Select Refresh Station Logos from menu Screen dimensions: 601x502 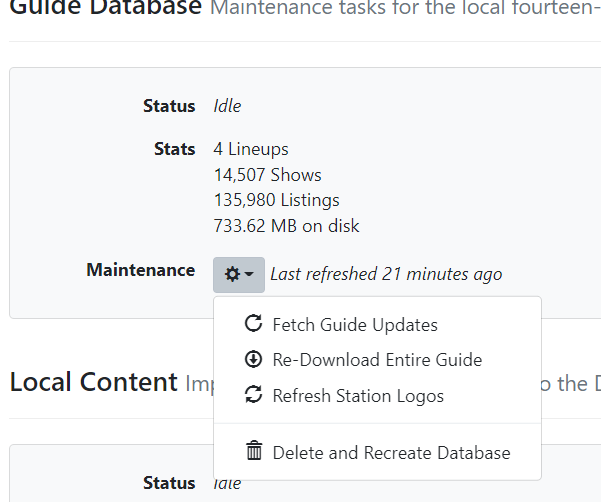(358, 396)
